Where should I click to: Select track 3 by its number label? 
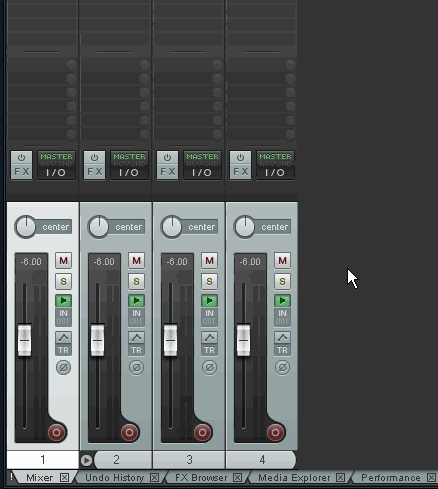(x=189, y=460)
